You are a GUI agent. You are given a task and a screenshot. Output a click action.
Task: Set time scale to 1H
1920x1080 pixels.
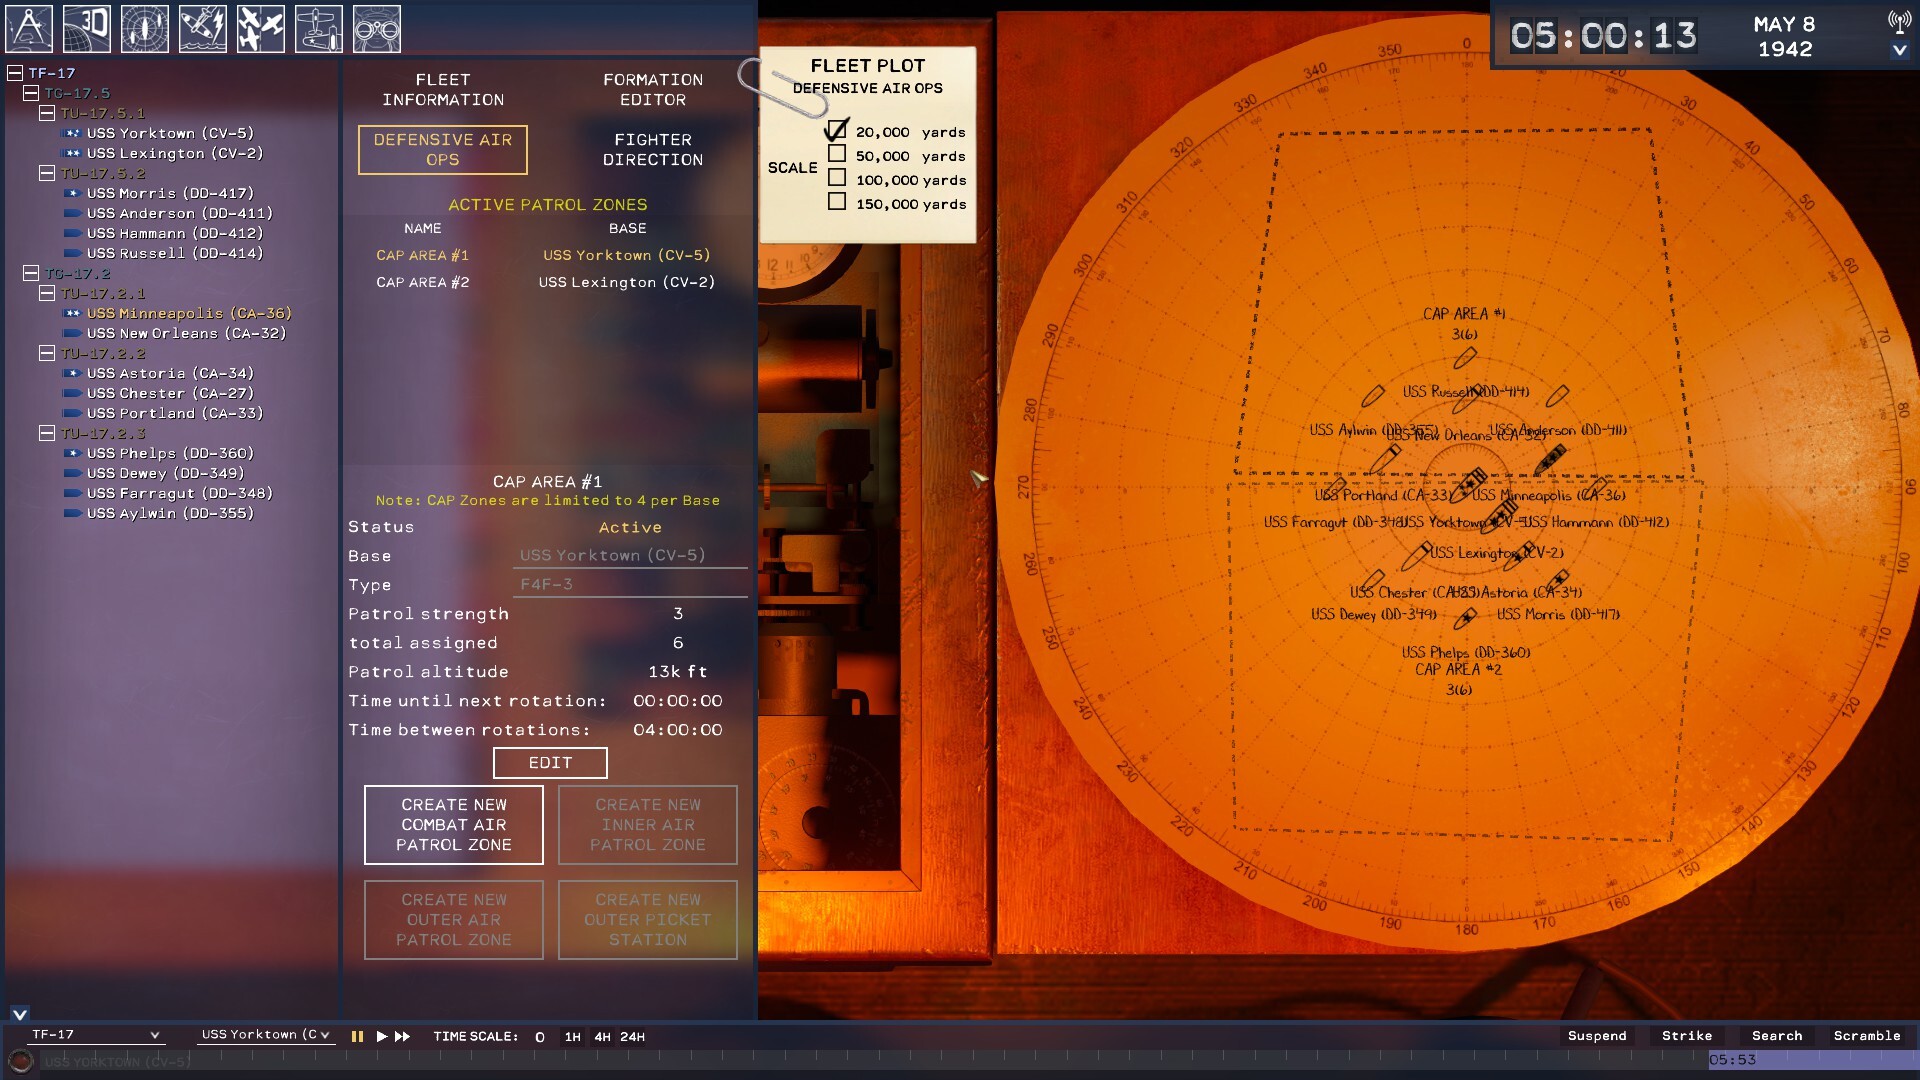pos(572,1037)
